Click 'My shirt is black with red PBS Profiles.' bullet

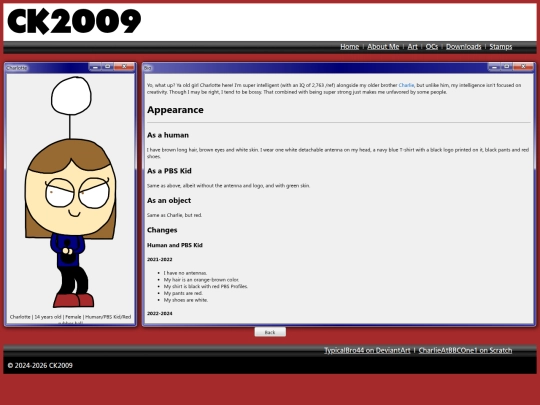(206, 286)
